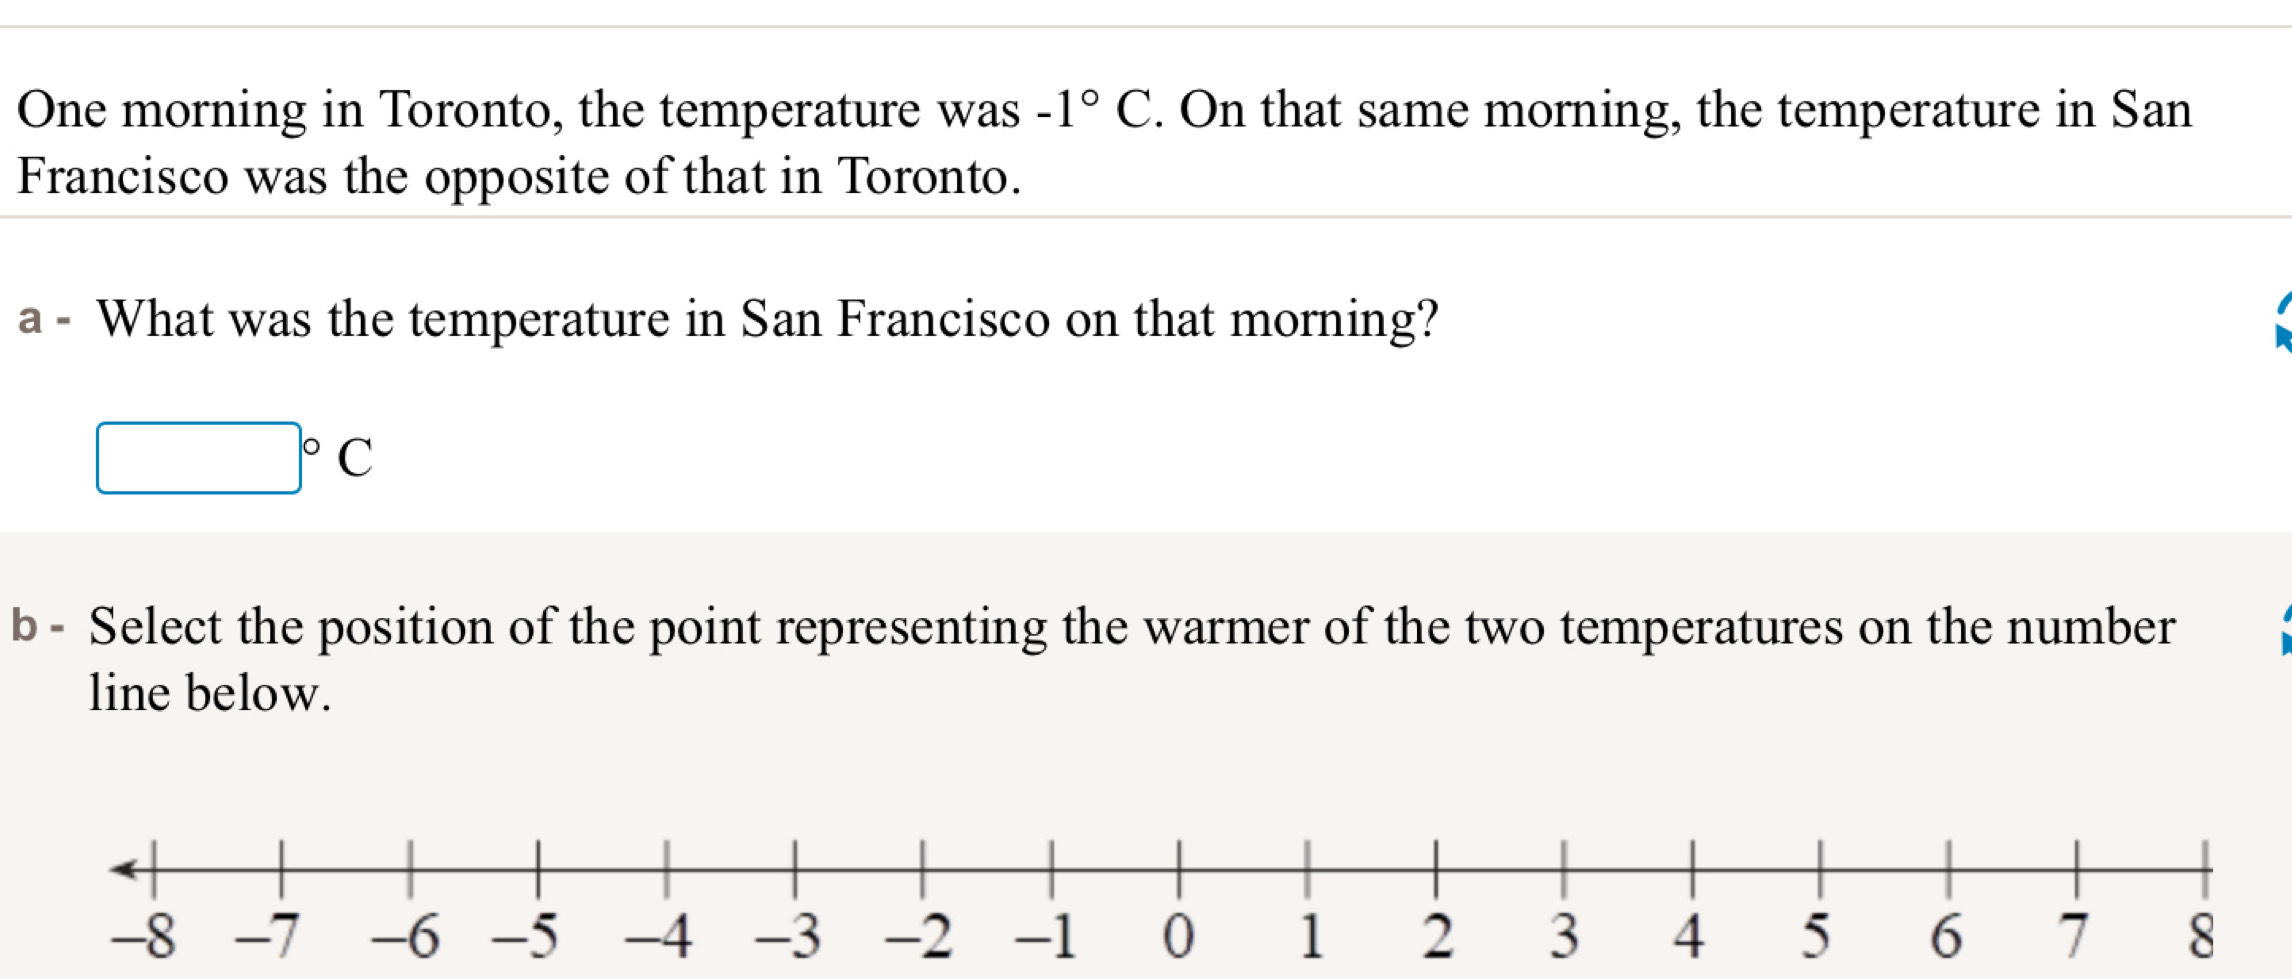This screenshot has width=2292, height=979.
Task: Select the tick at 2 on the number line
Action: 1436,870
